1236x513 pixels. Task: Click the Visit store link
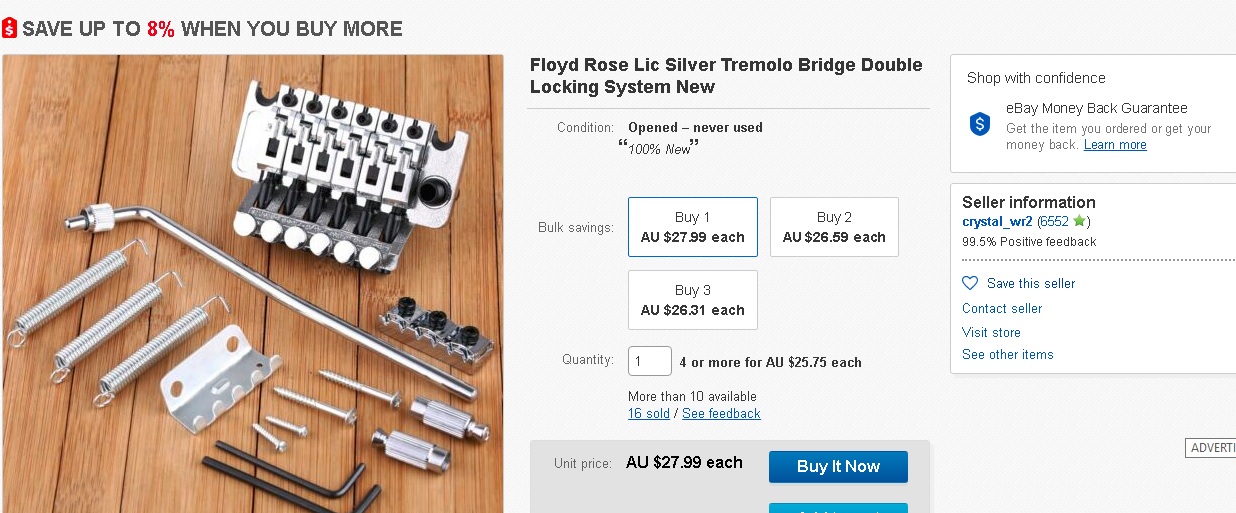pos(991,332)
